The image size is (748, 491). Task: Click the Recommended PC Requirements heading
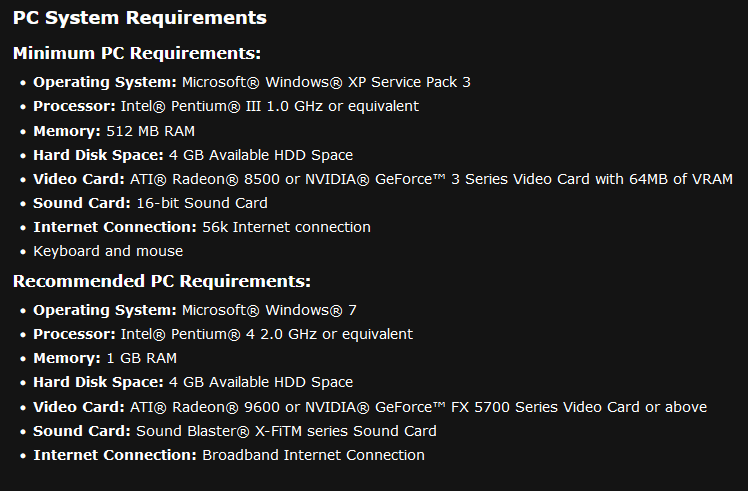(x=162, y=281)
